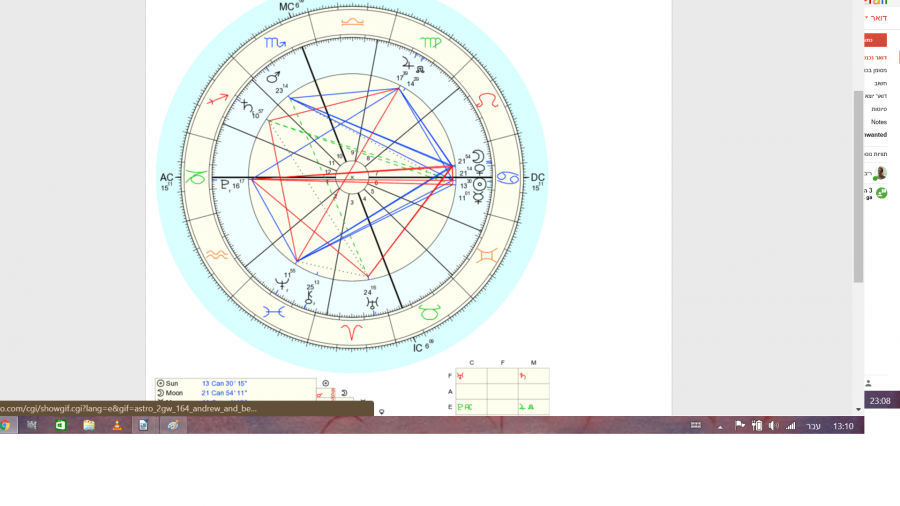Click the DC descendant label
The width and height of the screenshot is (900, 506).
tap(538, 177)
